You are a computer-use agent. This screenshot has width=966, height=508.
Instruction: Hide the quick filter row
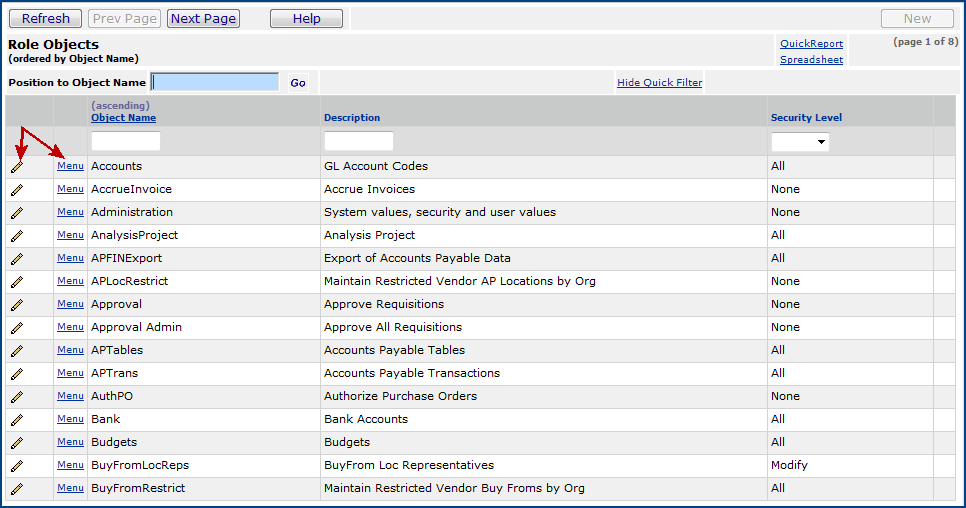pos(659,83)
